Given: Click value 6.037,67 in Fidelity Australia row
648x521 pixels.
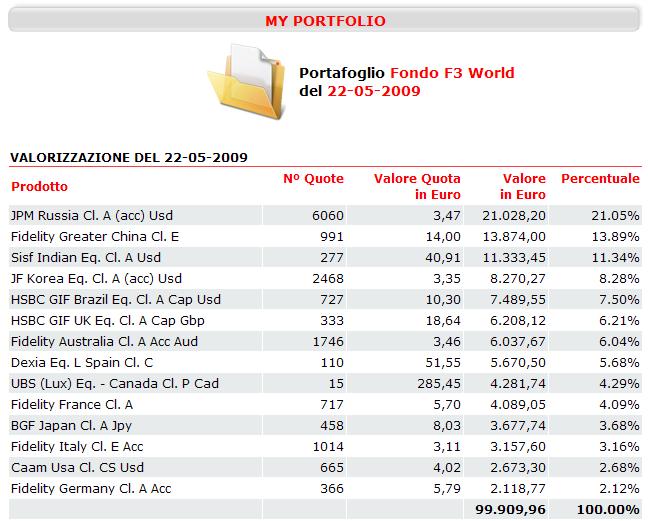Looking at the screenshot, I should coord(518,342).
